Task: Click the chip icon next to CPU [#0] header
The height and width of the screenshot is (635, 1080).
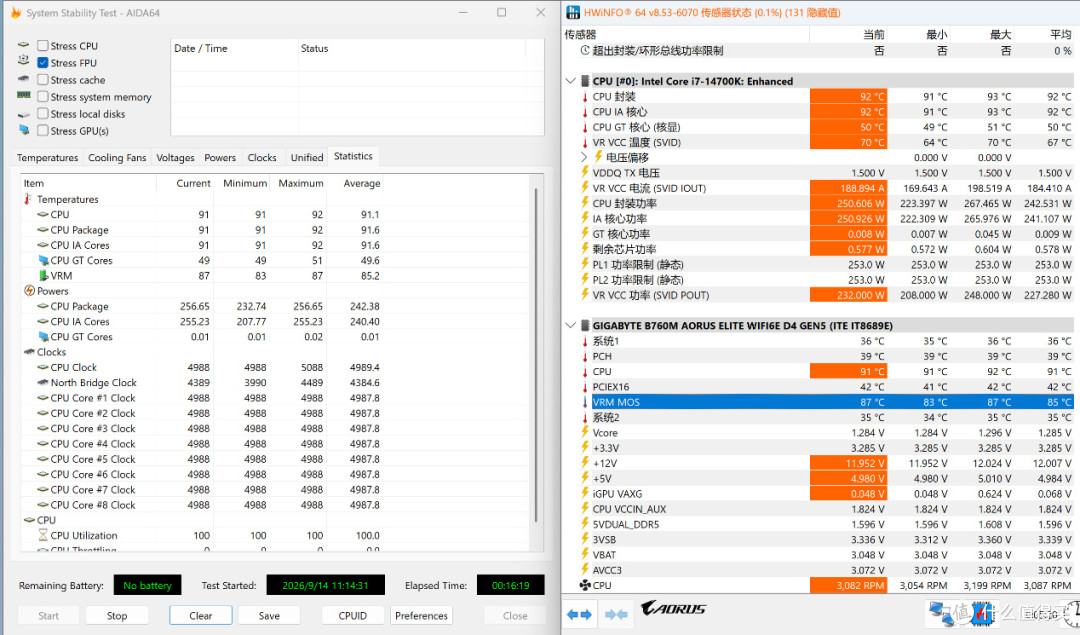Action: 585,81
